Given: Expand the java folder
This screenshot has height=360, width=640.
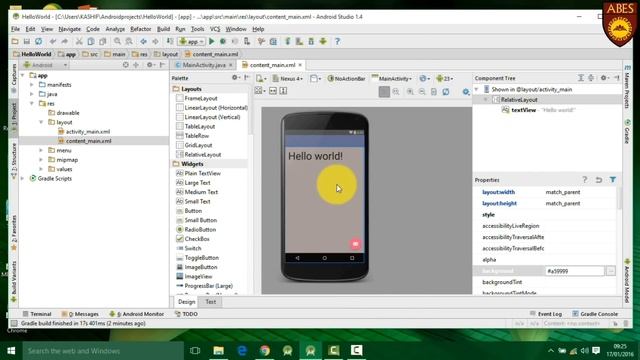Looking at the screenshot, I should 32,94.
